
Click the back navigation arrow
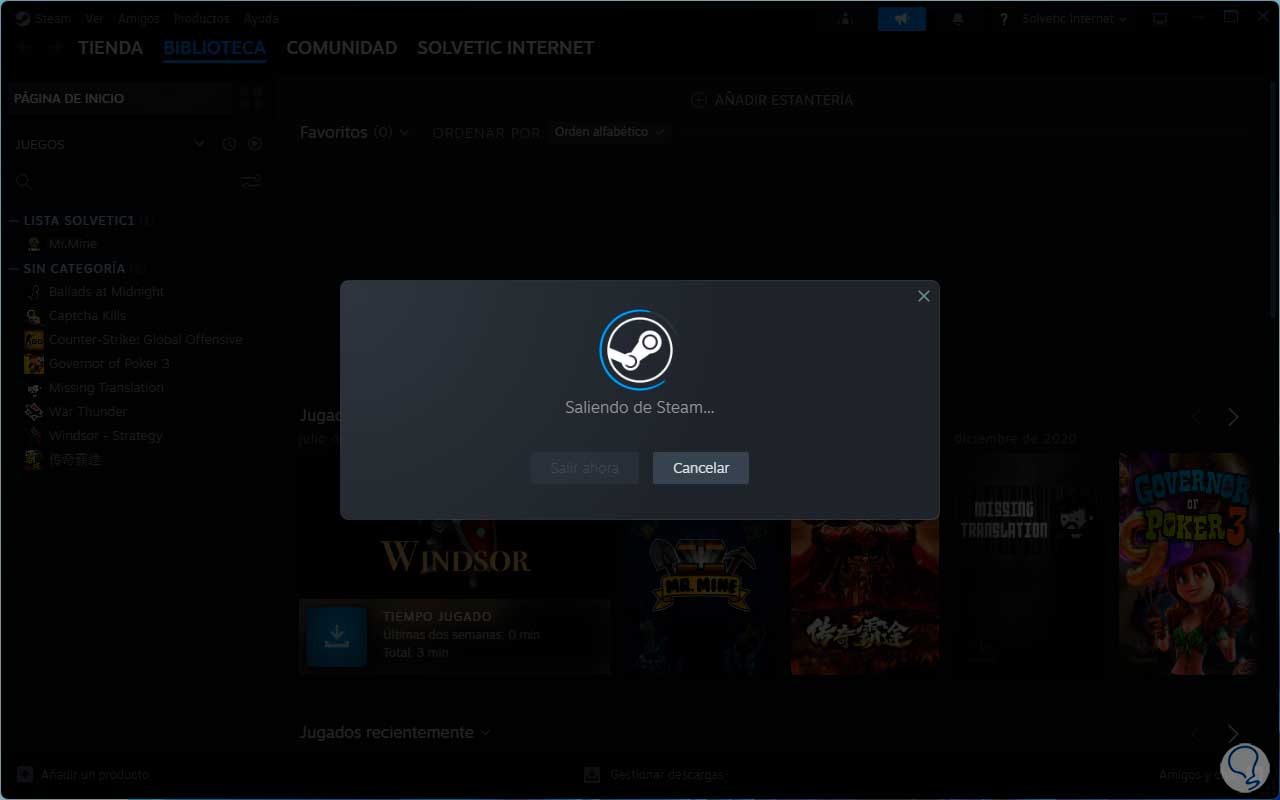[26, 48]
